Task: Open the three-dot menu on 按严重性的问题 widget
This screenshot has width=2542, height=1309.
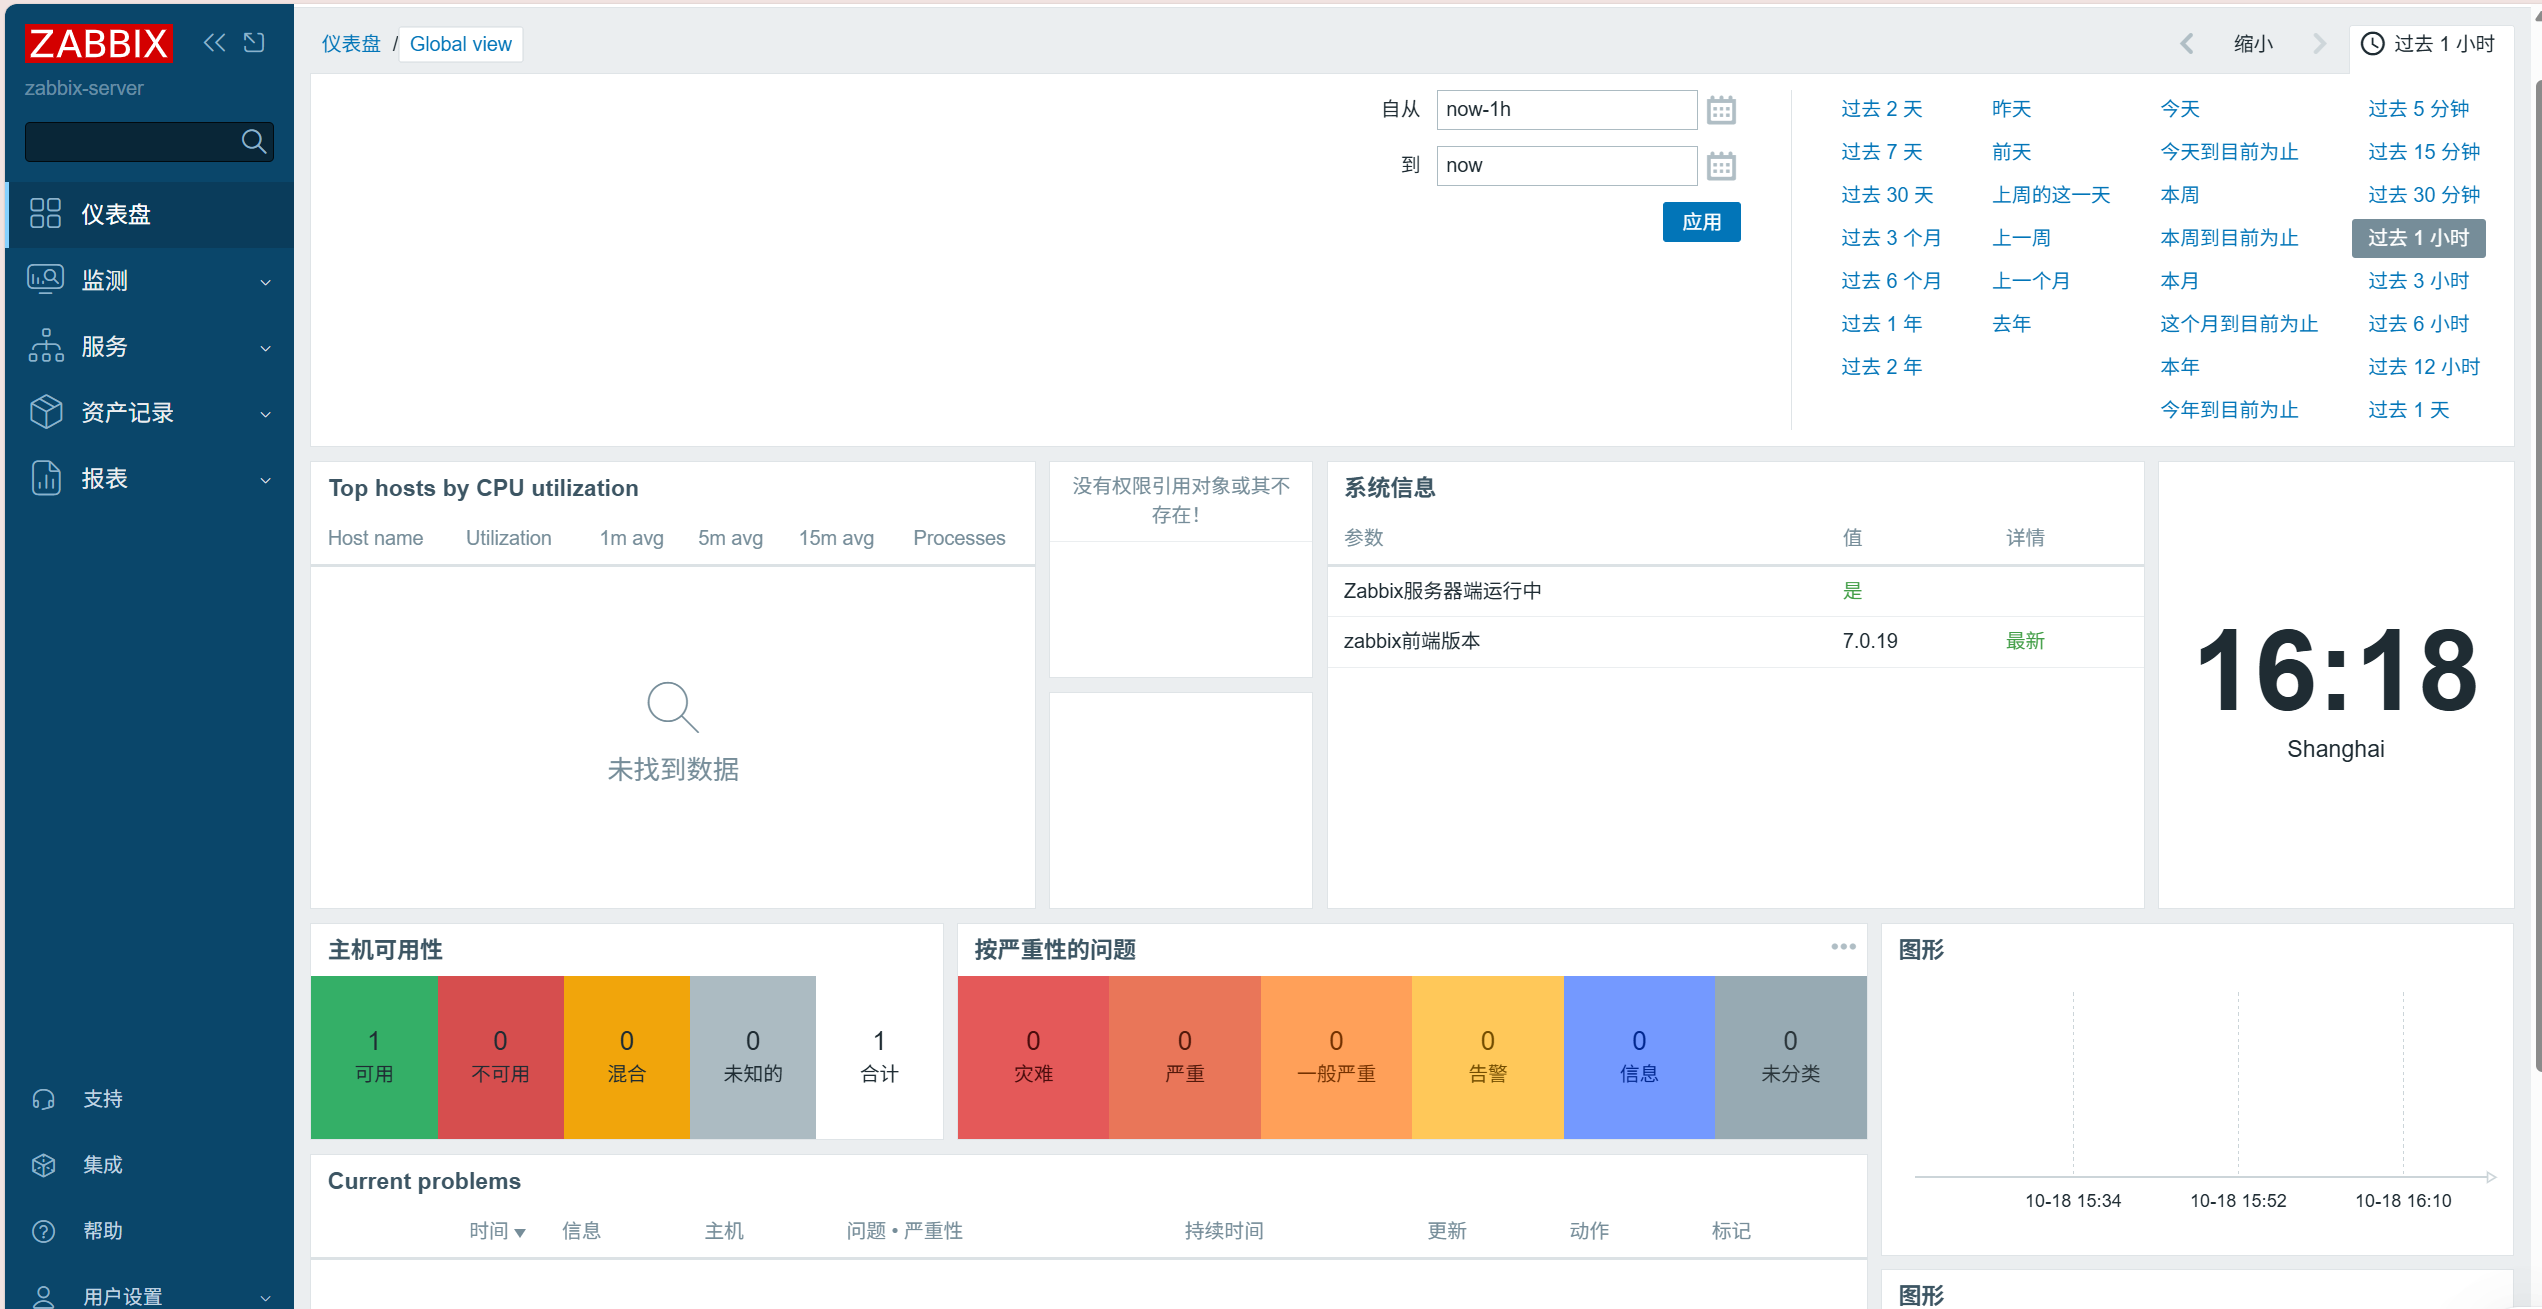Action: click(1843, 946)
